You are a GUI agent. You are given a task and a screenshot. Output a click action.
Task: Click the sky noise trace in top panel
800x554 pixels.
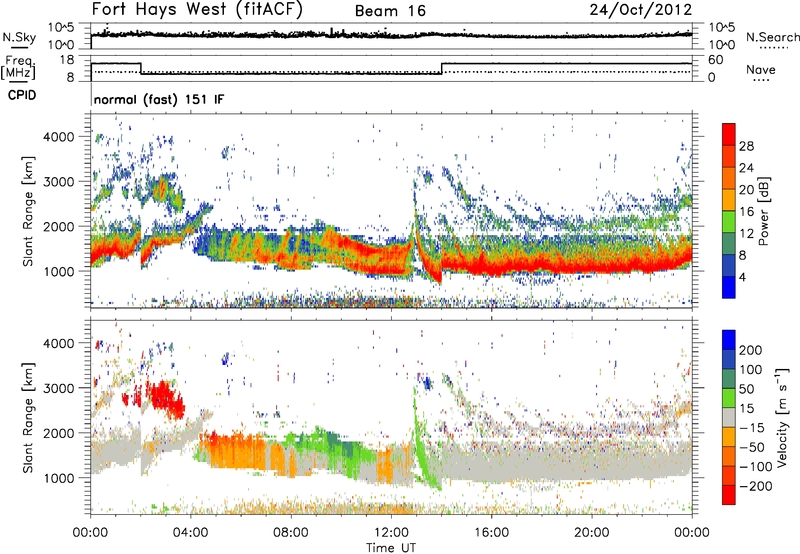391,34
